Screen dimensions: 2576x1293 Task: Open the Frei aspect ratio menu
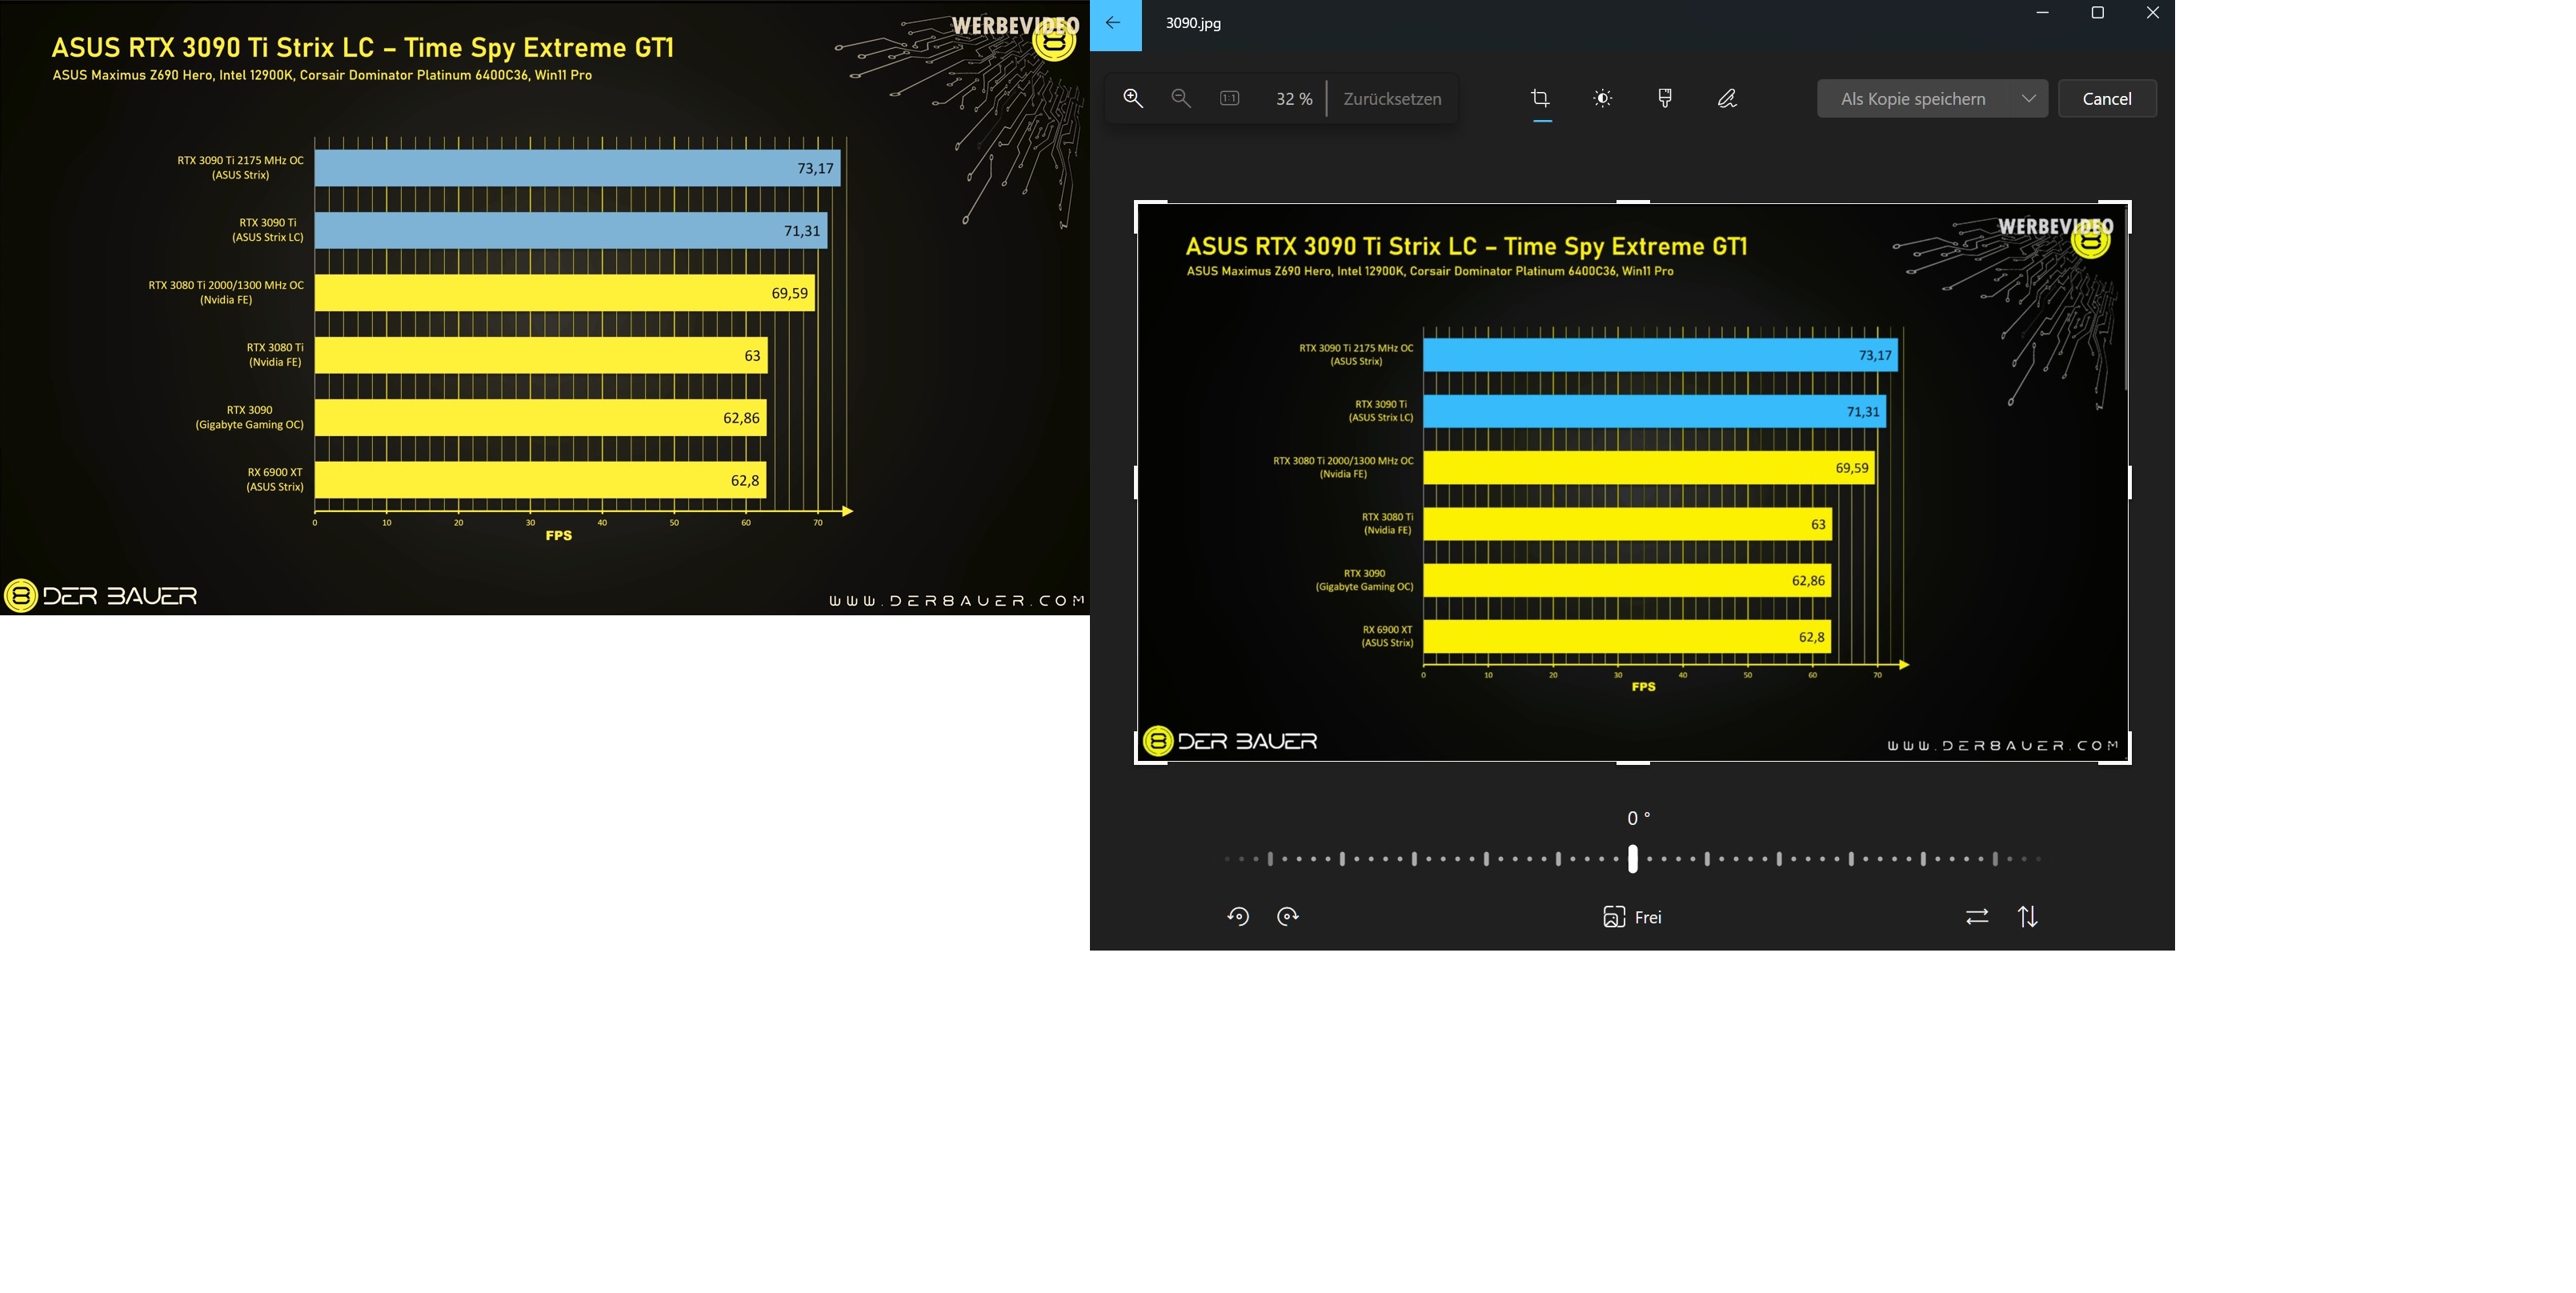tap(1632, 917)
